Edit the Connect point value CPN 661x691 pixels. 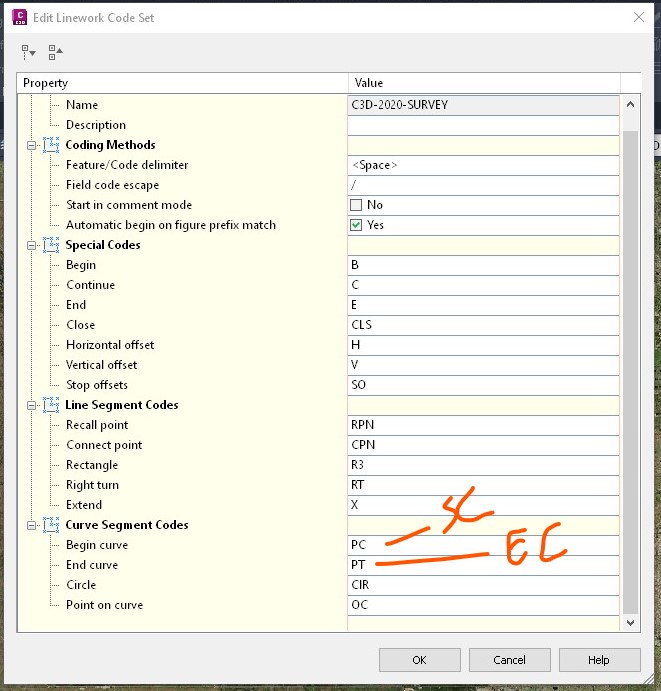tap(483, 445)
